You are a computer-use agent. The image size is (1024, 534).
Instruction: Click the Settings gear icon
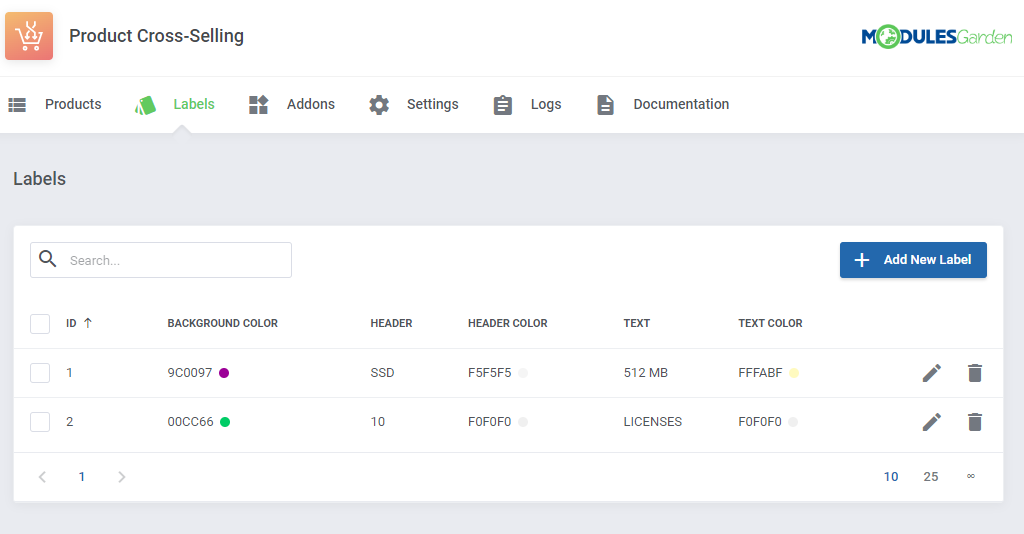click(379, 104)
